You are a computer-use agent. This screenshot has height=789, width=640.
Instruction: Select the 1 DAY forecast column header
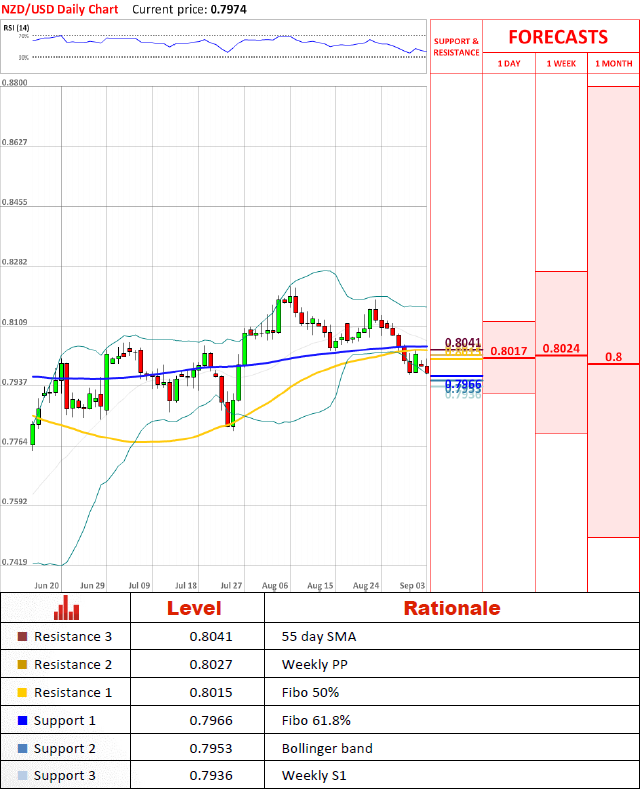click(508, 64)
